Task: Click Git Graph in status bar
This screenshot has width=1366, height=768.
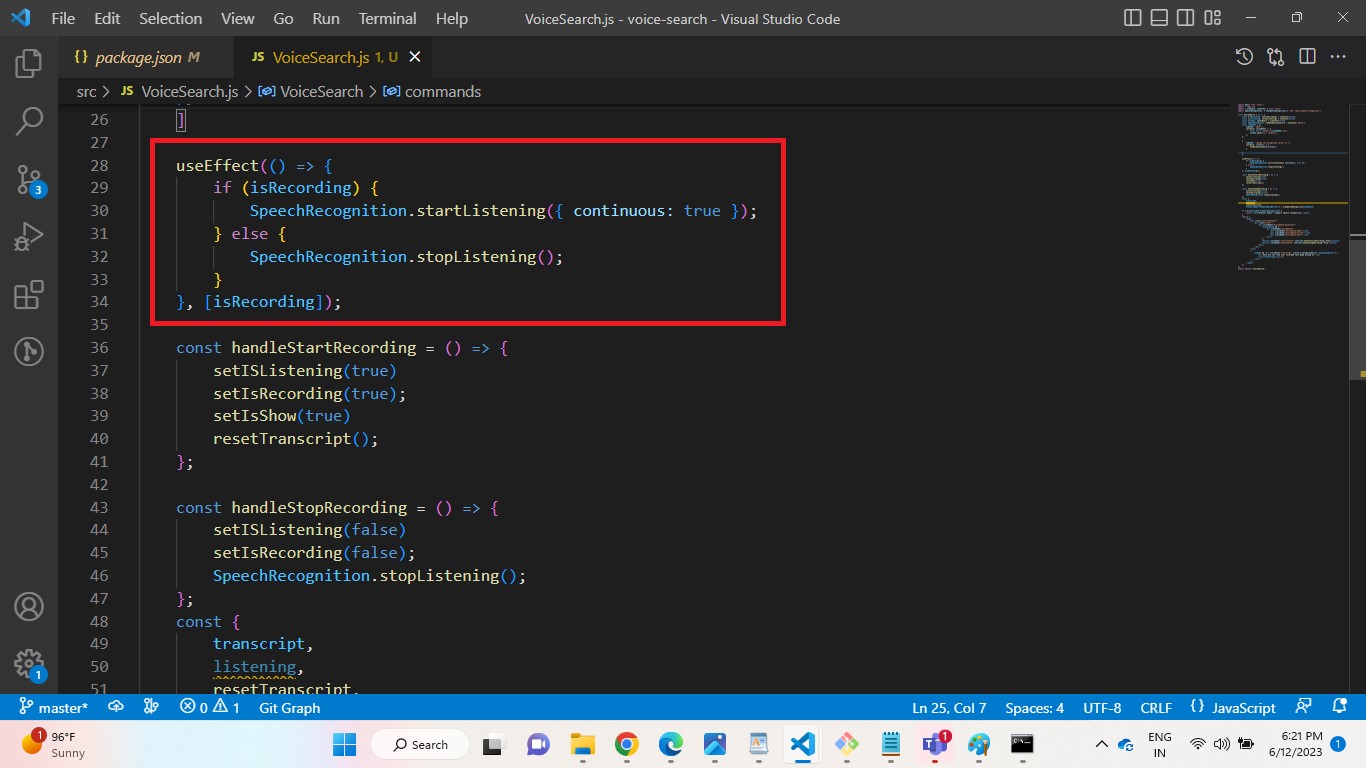Action: pos(289,708)
